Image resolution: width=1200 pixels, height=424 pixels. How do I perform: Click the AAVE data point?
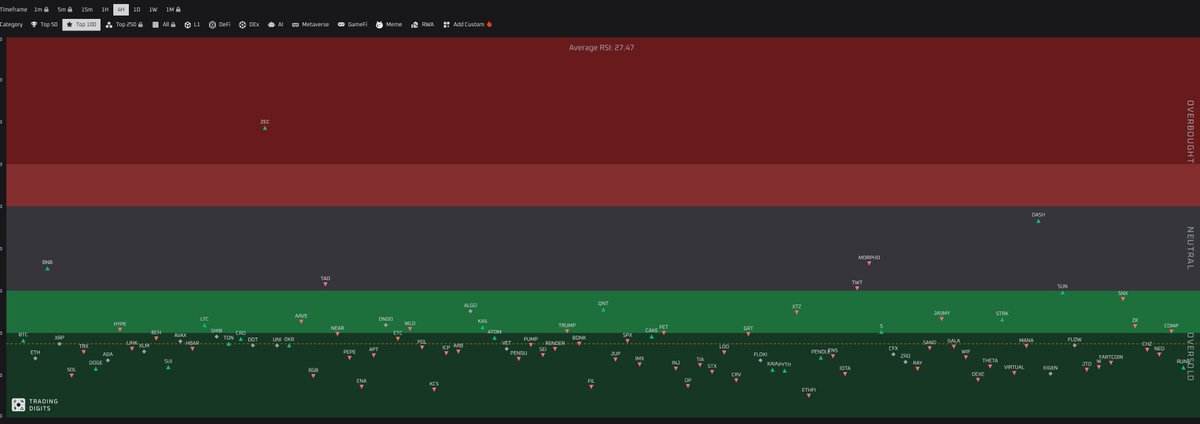(x=301, y=322)
